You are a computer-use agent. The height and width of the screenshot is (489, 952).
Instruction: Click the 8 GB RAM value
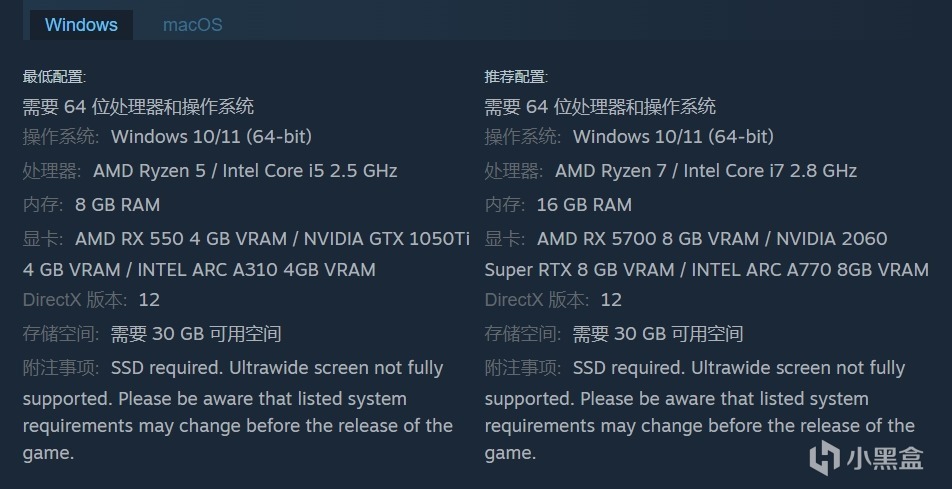coord(117,204)
